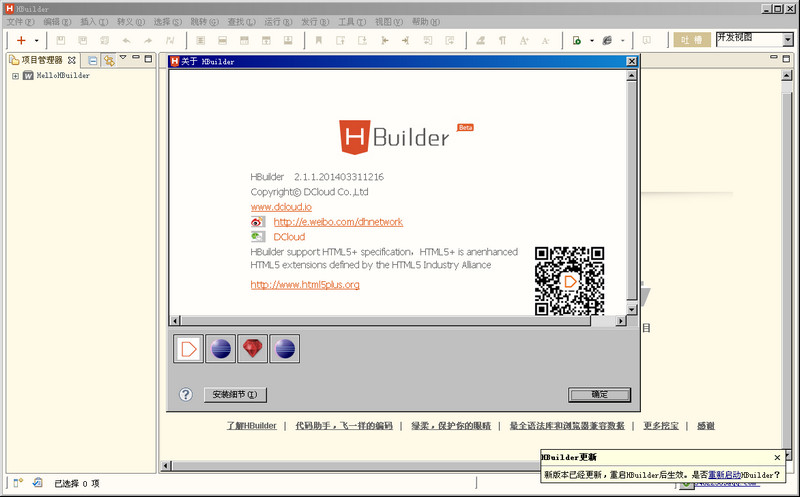Screen dimensions: 800x497
Task: Select the 项目管理器 tab
Action: [42, 60]
